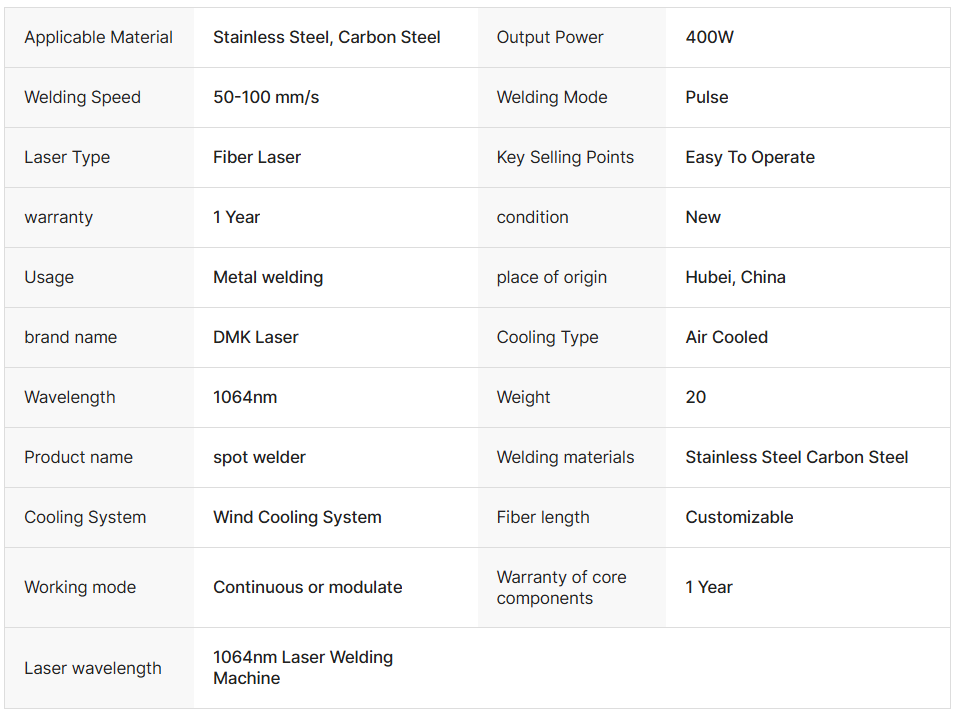Select the Air Cooled cooling type value
Image resolution: width=955 pixels, height=715 pixels.
pyautogui.click(x=727, y=338)
